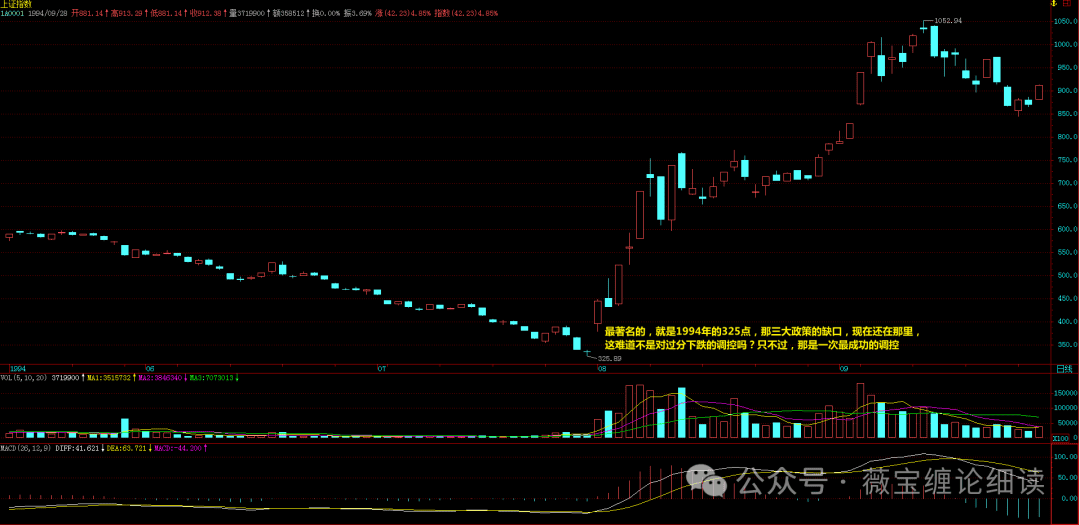The height and width of the screenshot is (525, 1080).
Task: Click the 06 month label on time axis
Action: [x=149, y=369]
